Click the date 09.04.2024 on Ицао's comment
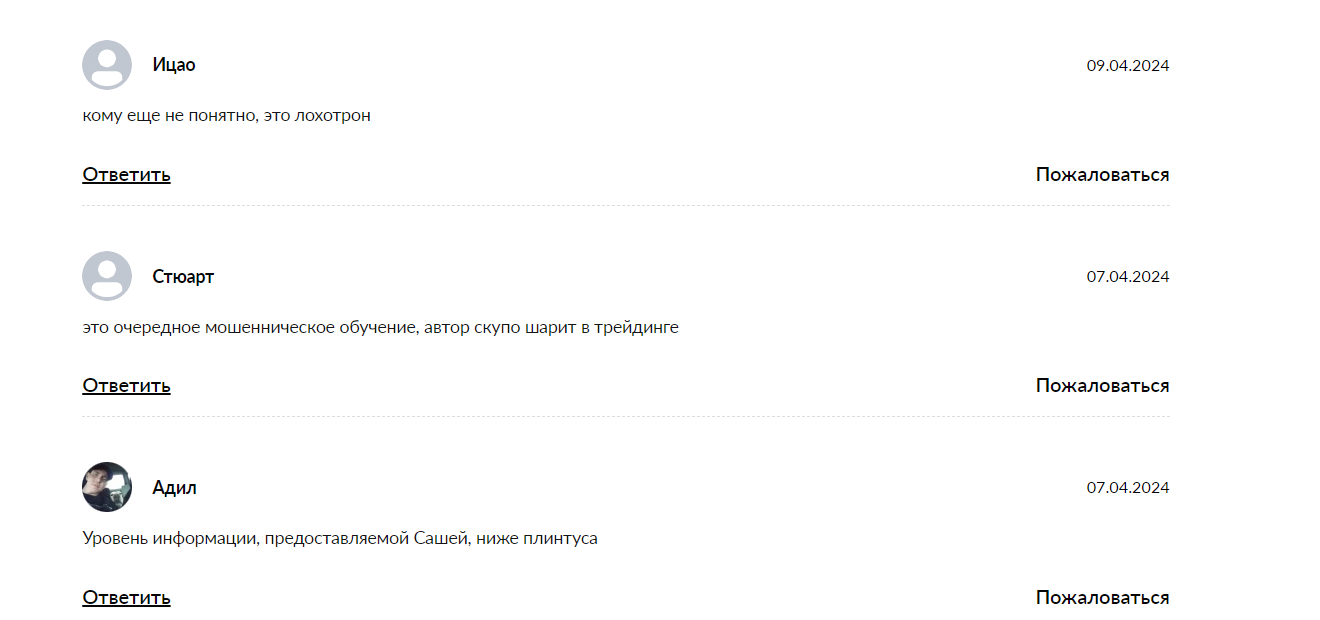This screenshot has height=620, width=1320. (1128, 66)
